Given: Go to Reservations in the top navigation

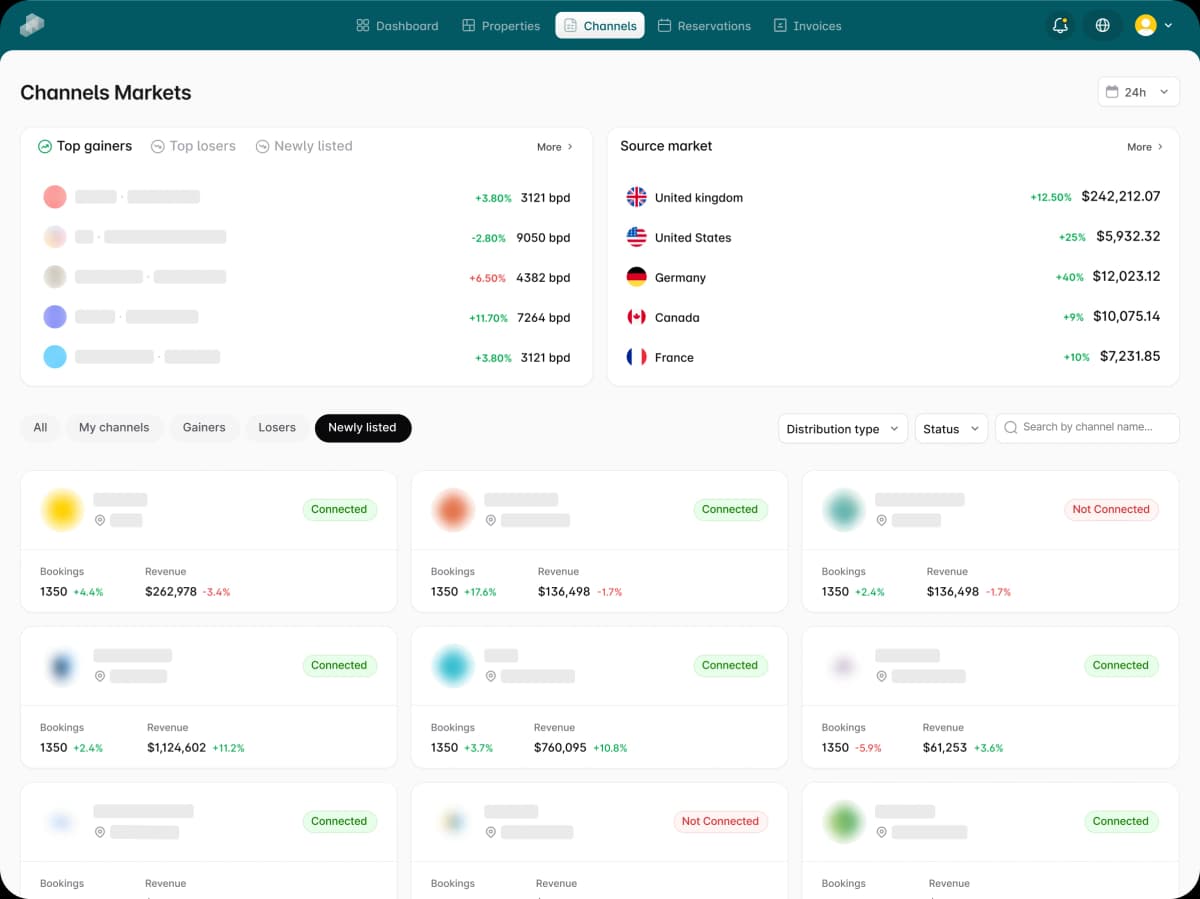Looking at the screenshot, I should pos(704,26).
